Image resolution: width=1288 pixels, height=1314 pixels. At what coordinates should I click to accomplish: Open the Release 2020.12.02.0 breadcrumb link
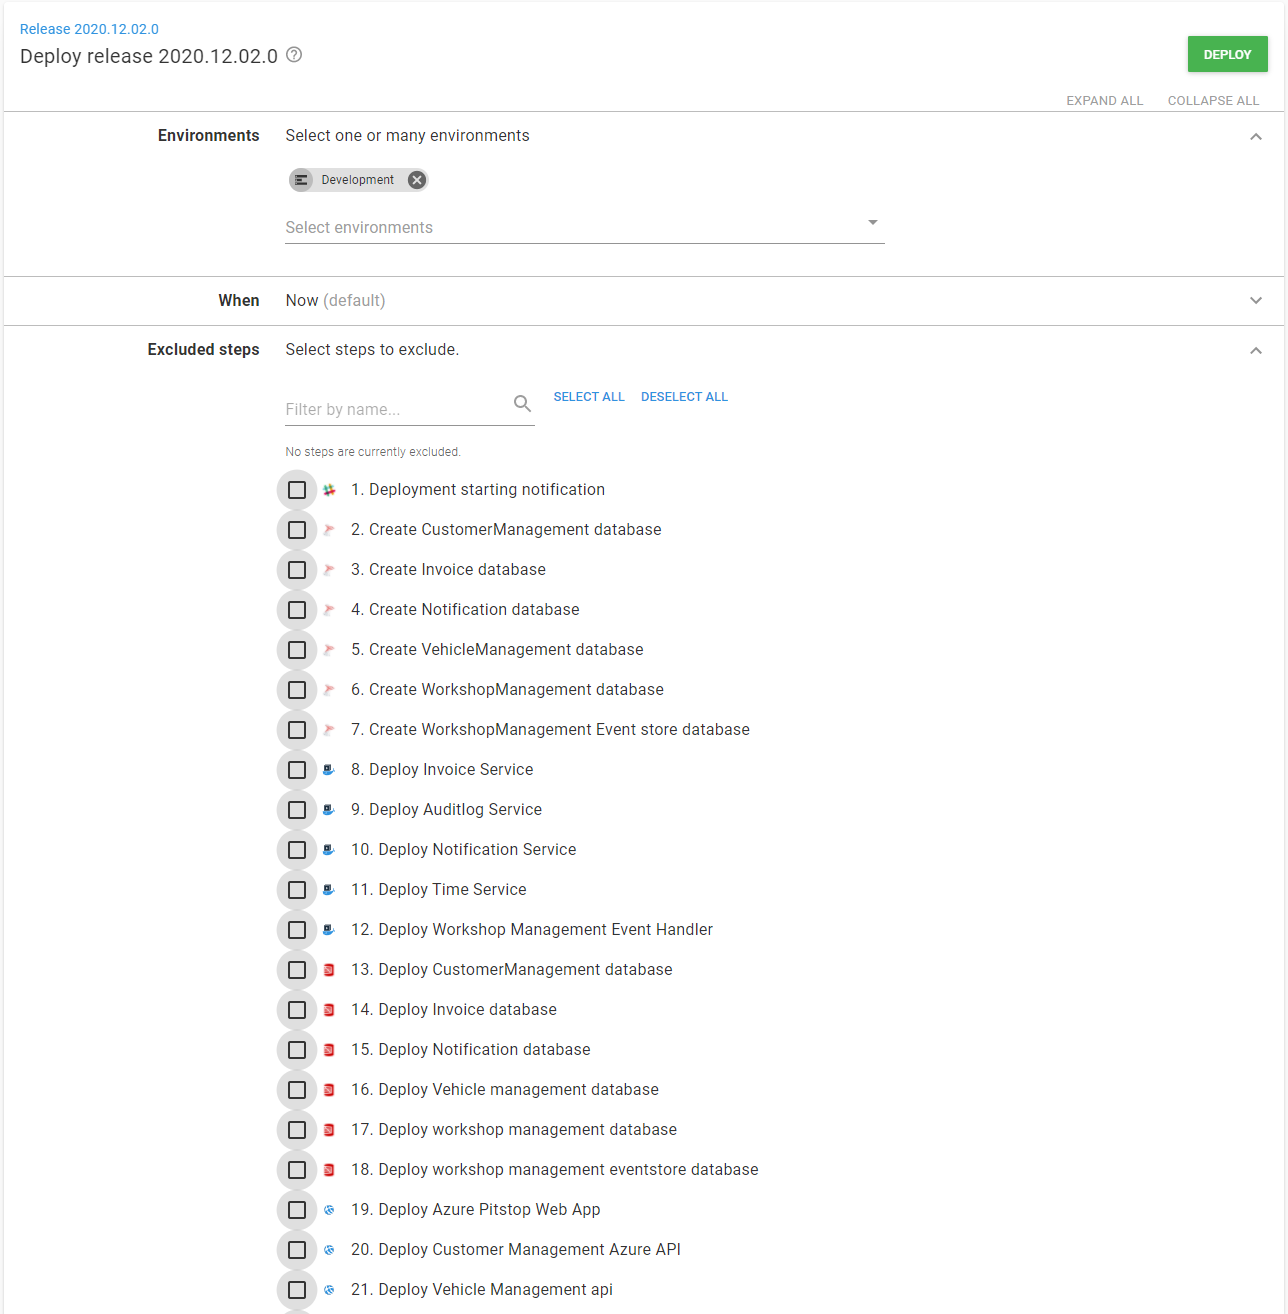pos(89,29)
